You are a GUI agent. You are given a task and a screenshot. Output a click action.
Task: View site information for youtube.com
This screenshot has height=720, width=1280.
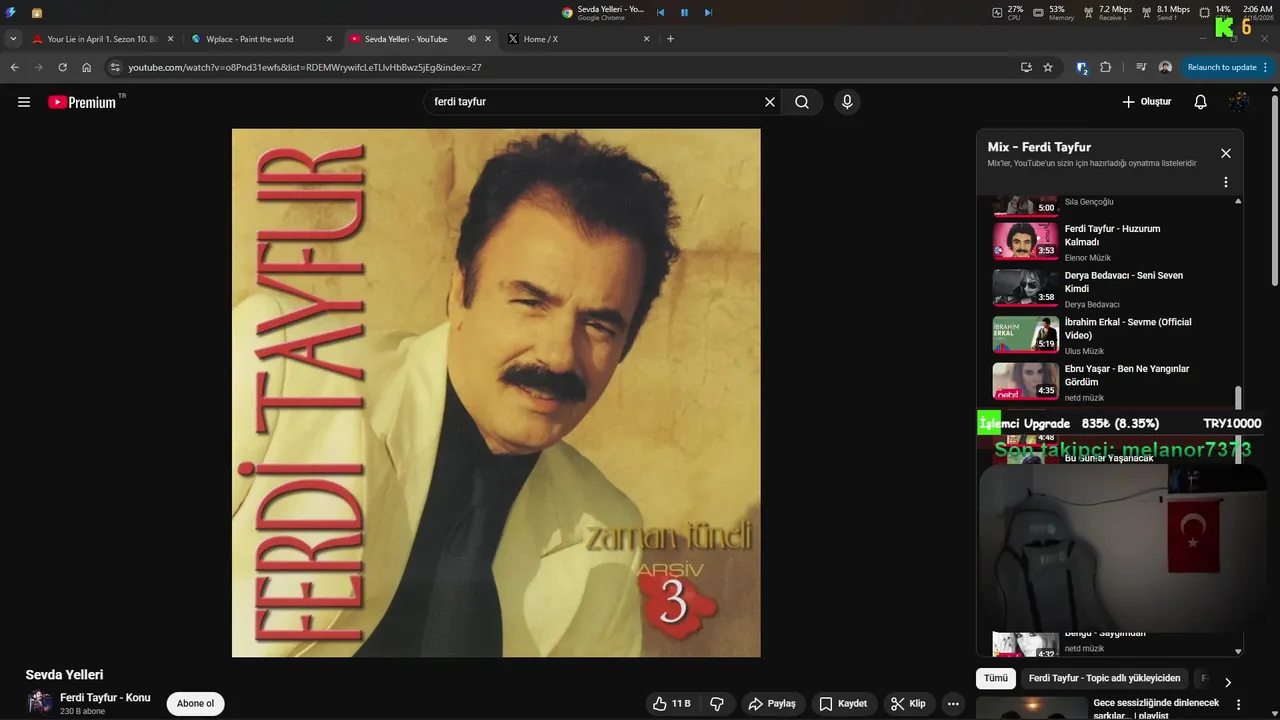click(x=114, y=67)
